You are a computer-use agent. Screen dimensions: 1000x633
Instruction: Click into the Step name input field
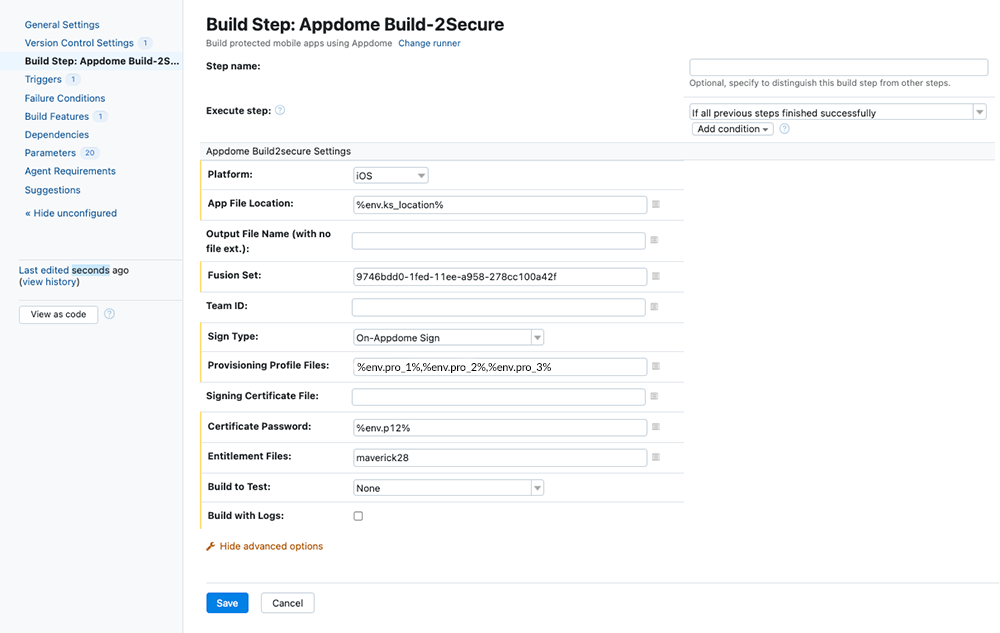(838, 67)
